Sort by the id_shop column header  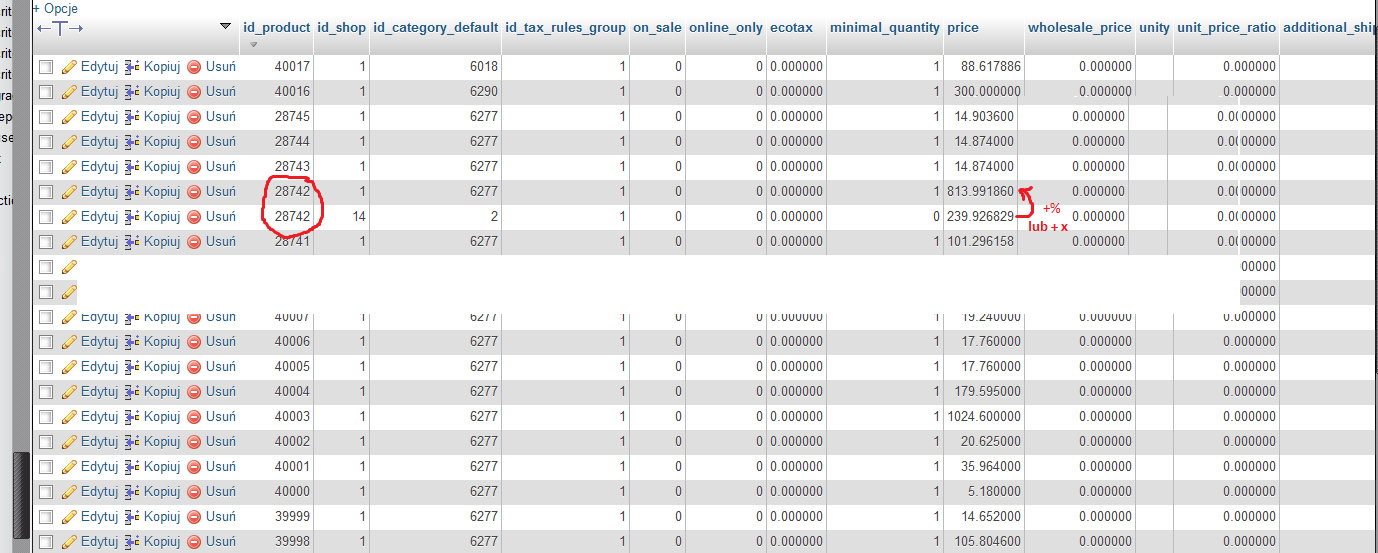click(342, 27)
